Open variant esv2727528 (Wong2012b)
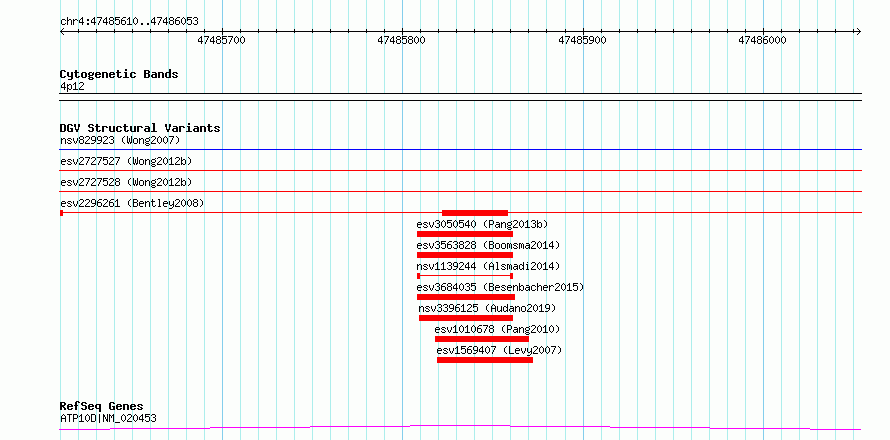The height and width of the screenshot is (440, 890). pyautogui.click(x=126, y=182)
